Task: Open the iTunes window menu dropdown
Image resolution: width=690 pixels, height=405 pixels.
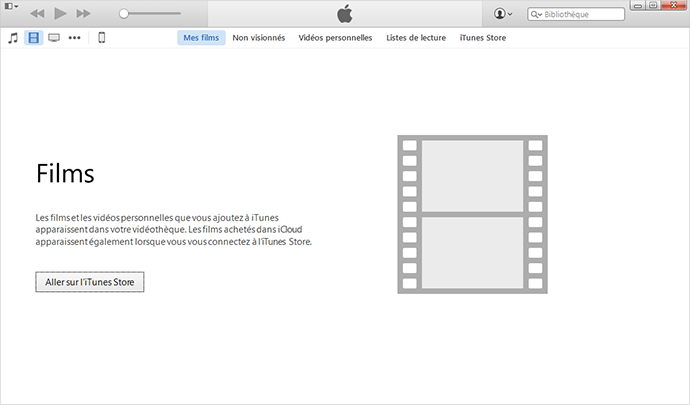Action: coord(11,6)
